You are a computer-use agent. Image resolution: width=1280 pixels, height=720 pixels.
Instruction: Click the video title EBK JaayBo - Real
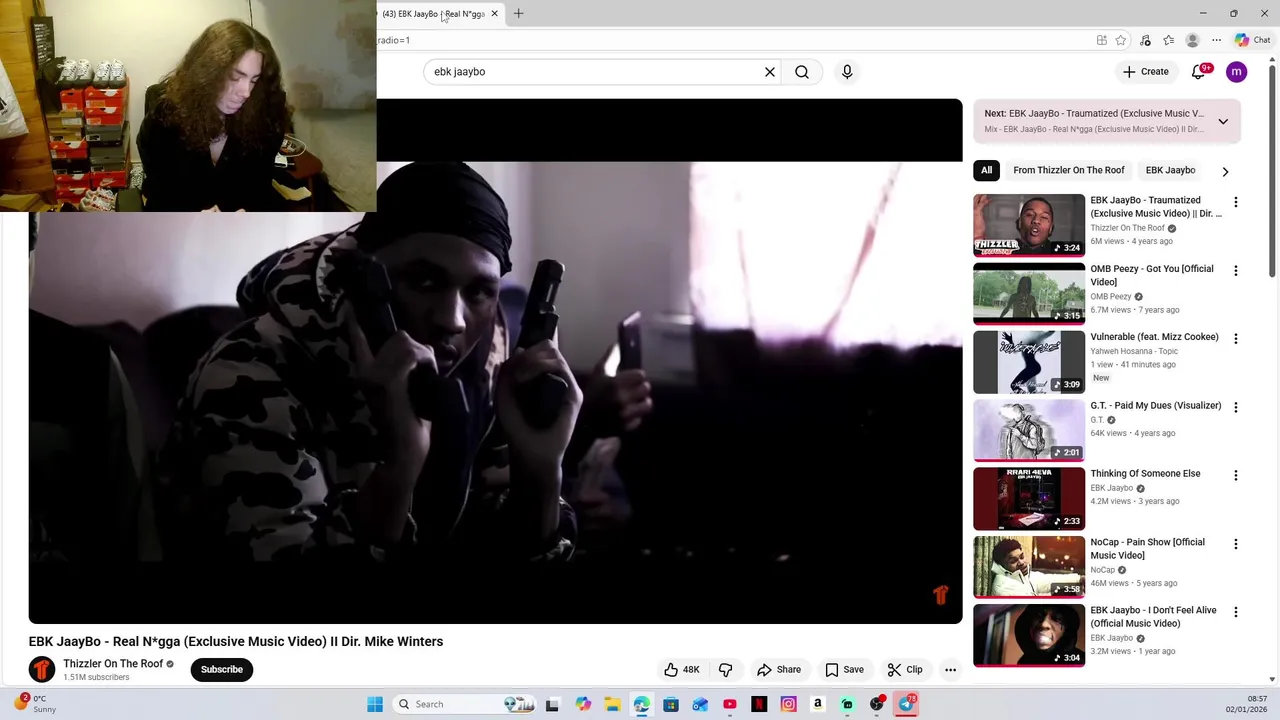pos(236,642)
